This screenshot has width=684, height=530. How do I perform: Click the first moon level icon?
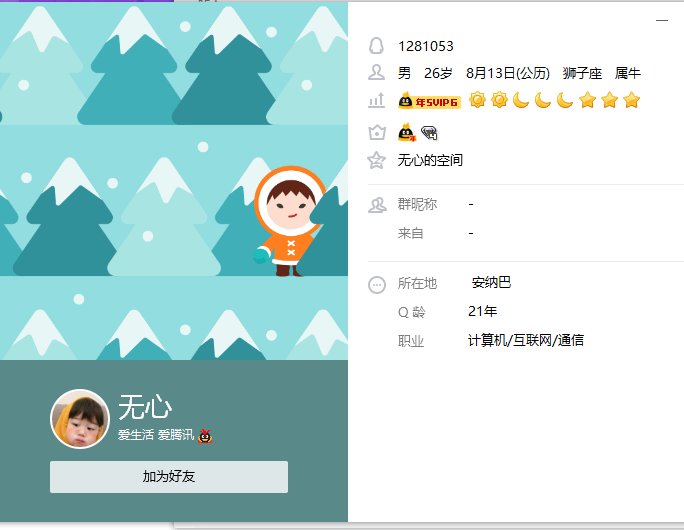[x=521, y=100]
